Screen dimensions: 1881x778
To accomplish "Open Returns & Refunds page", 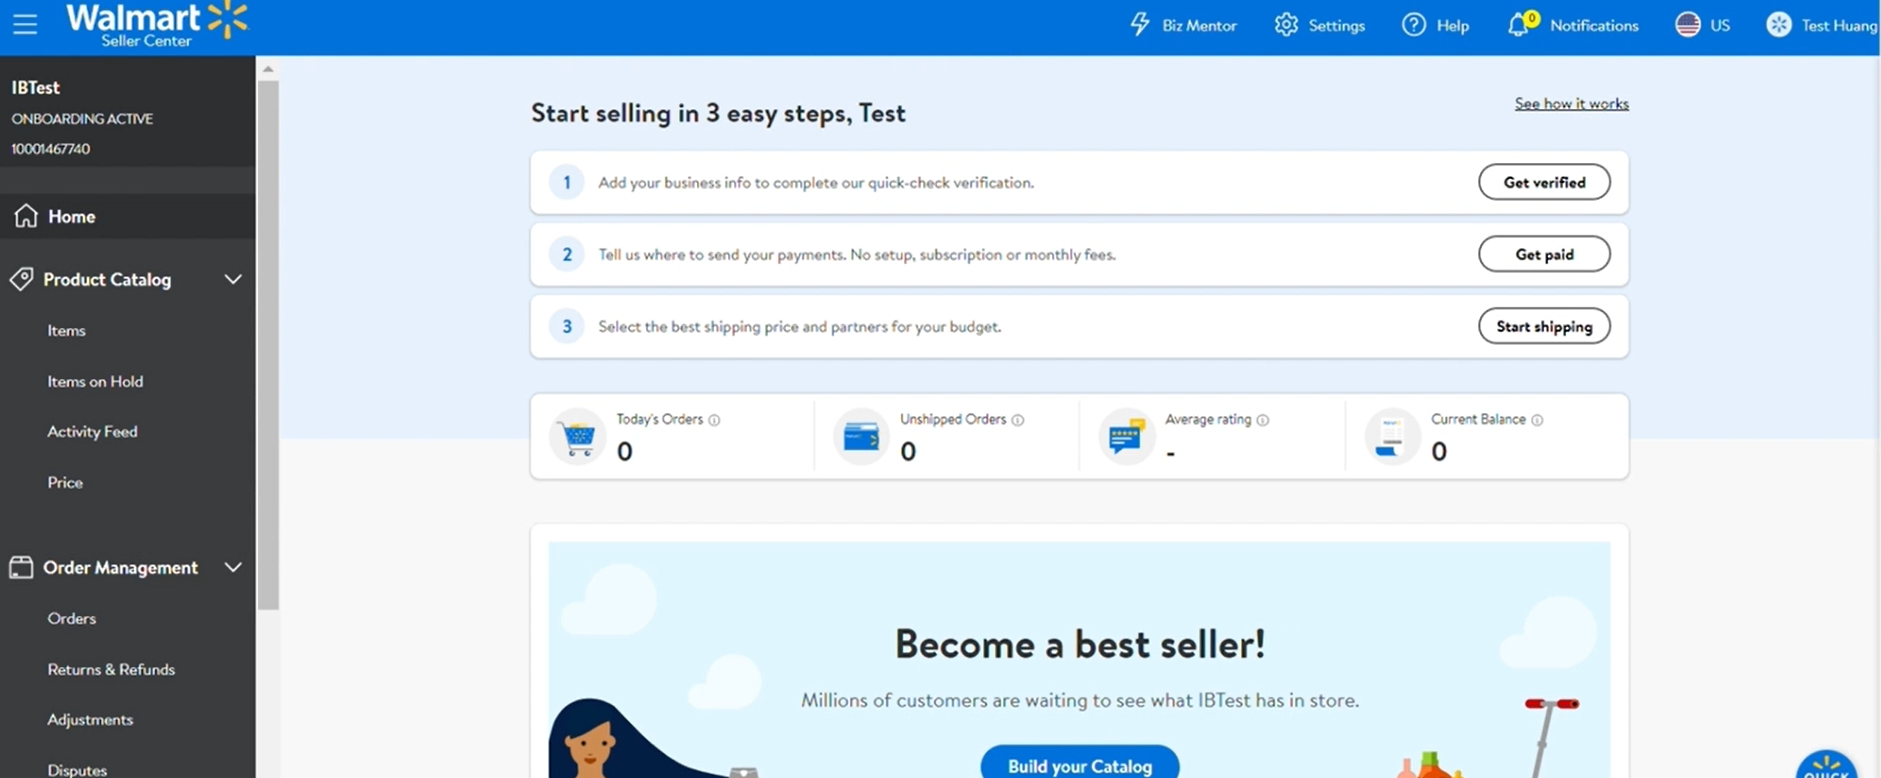I will [x=111, y=669].
